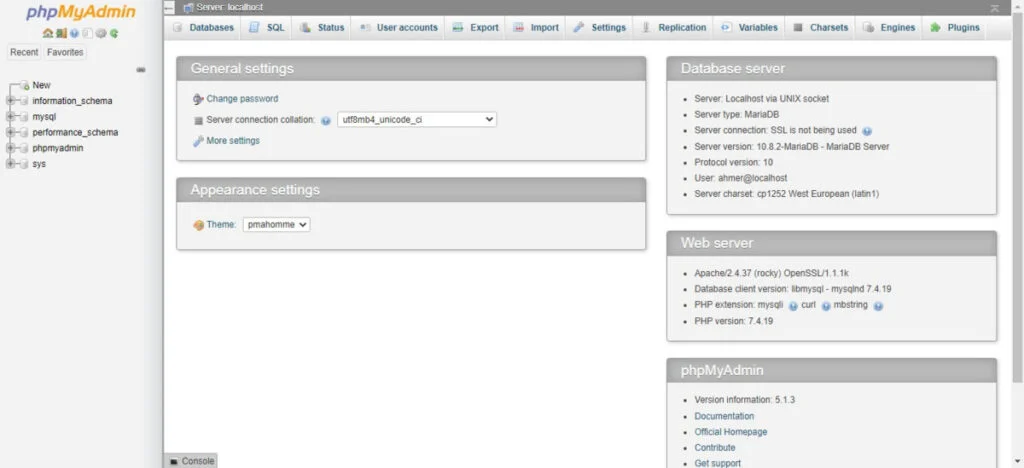Click the performance_schema database icon
The image size is (1024, 468).
[x=25, y=133]
